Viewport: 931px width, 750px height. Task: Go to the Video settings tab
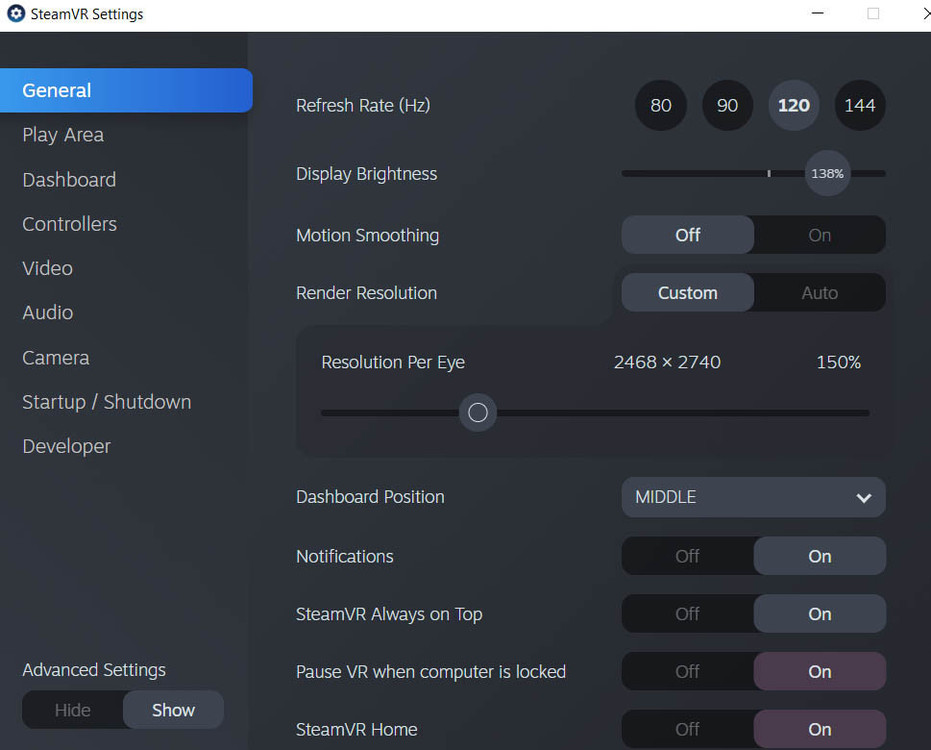point(48,268)
